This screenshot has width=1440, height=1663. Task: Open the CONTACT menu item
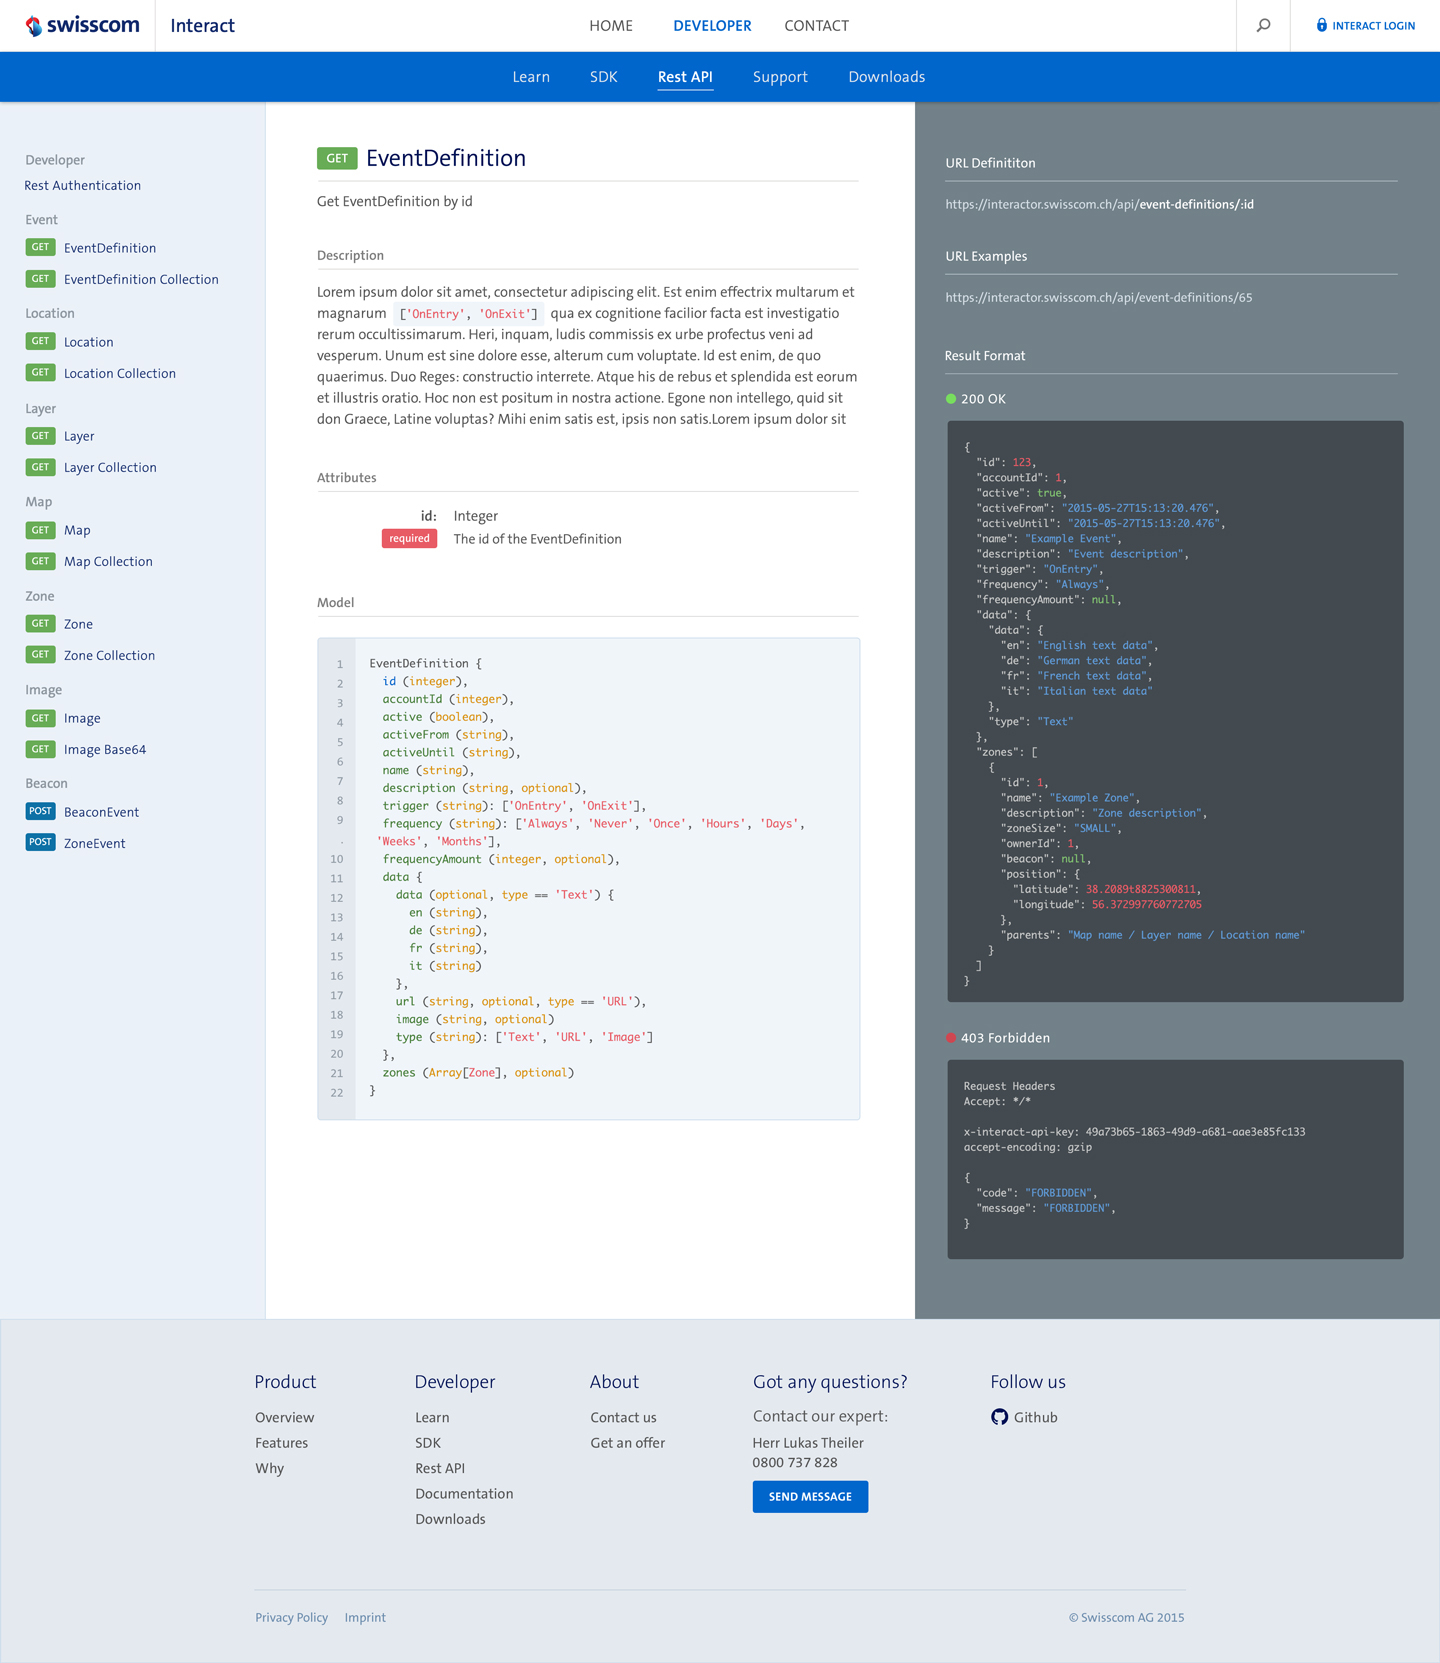[x=816, y=26]
